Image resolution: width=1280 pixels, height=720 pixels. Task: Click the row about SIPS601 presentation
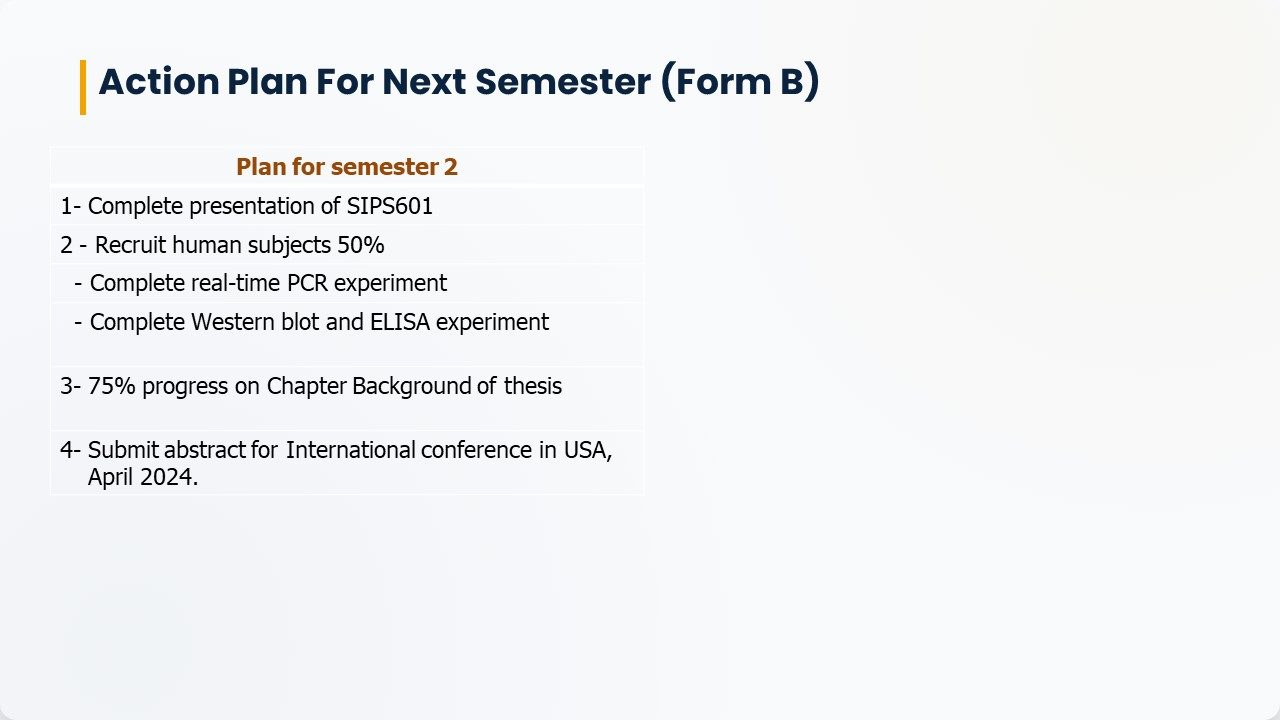pyautogui.click(x=347, y=206)
